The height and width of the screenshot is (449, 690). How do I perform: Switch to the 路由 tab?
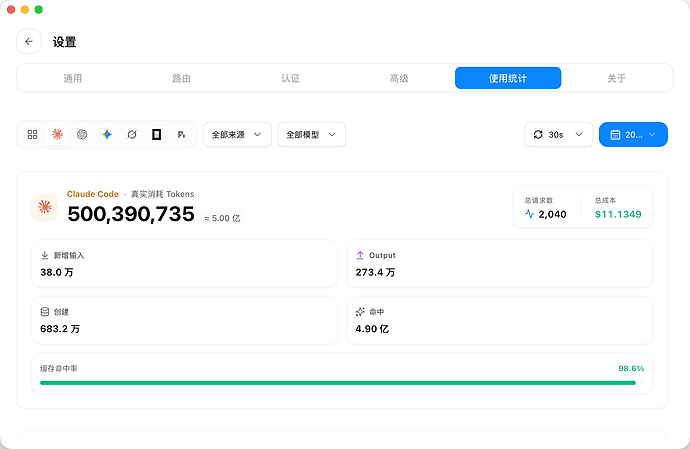(x=181, y=78)
